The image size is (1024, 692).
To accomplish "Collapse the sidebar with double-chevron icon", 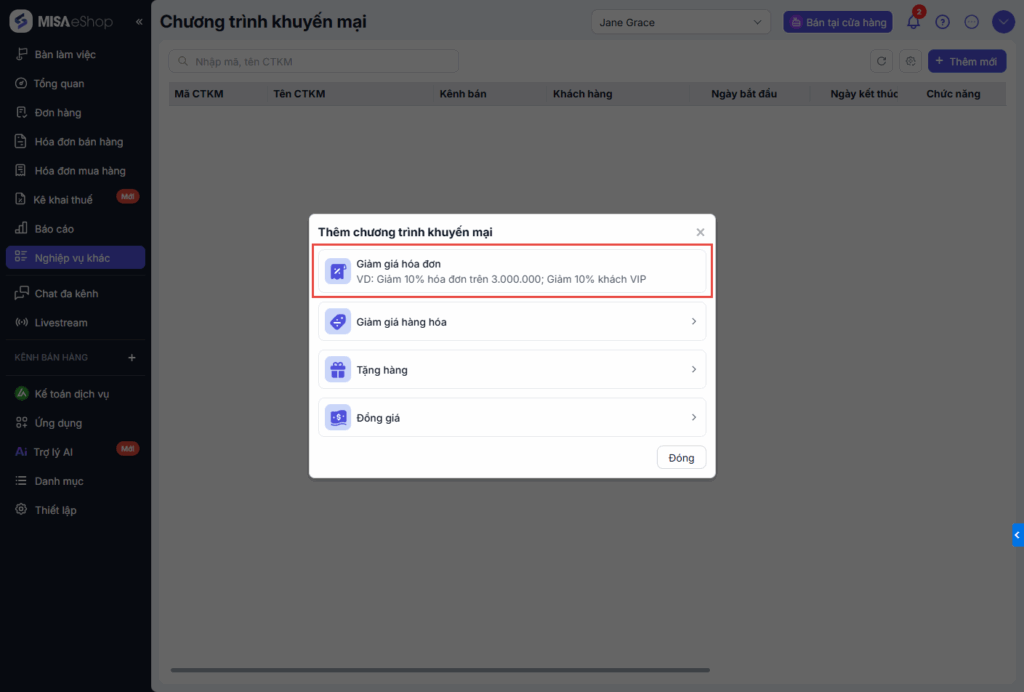I will pyautogui.click(x=139, y=22).
